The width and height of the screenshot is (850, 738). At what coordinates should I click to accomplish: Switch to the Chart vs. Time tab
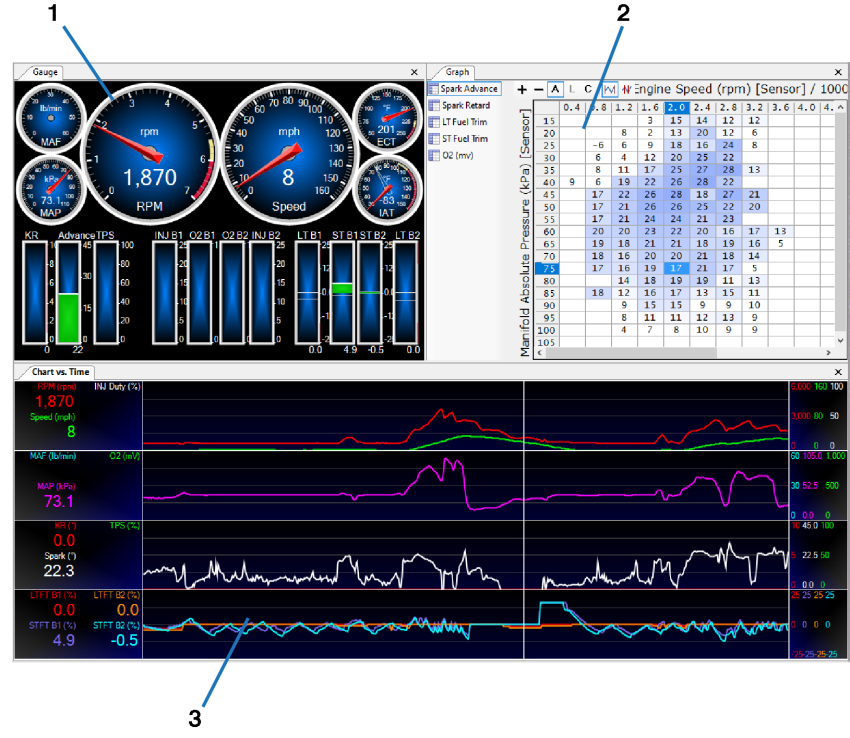(60, 372)
